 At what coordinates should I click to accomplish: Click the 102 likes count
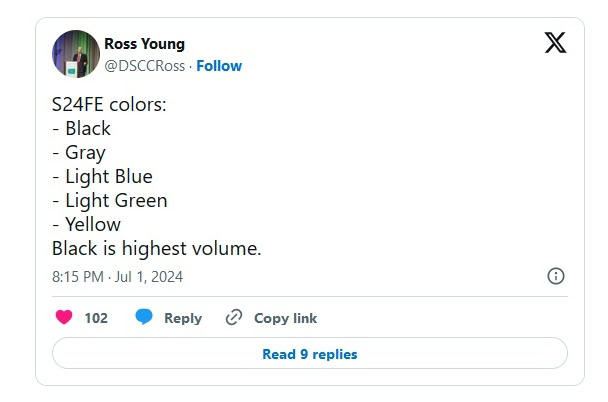[96, 318]
